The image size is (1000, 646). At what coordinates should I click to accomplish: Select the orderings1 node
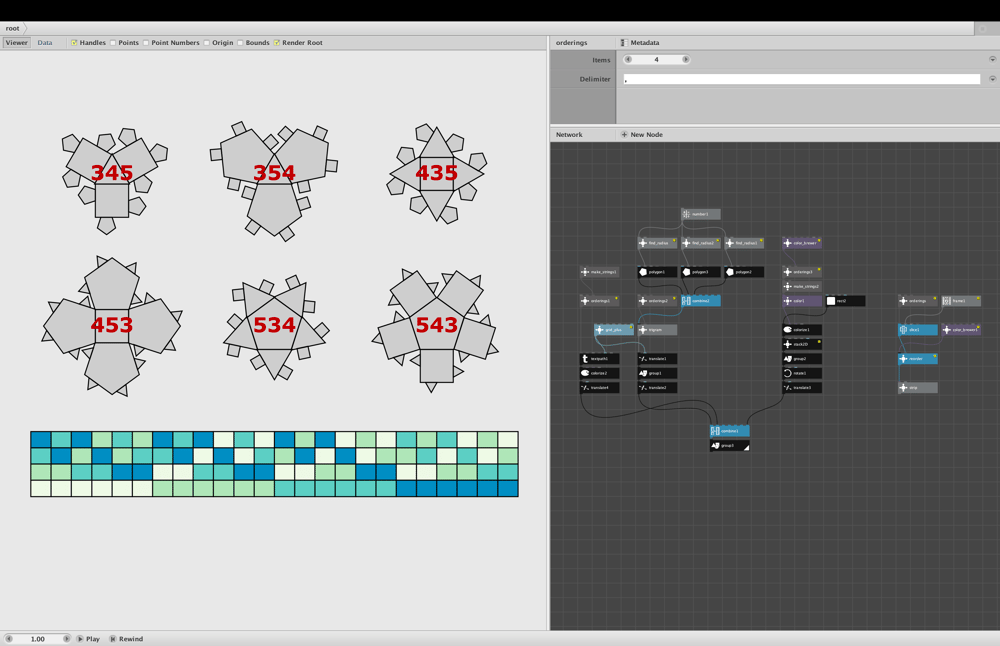coord(599,300)
